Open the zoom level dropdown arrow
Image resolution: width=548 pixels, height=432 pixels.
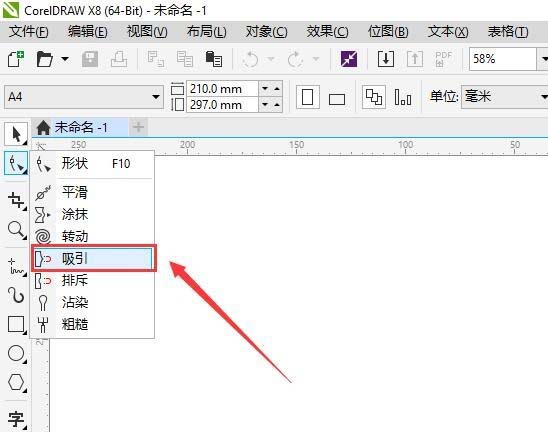pyautogui.click(x=543, y=59)
